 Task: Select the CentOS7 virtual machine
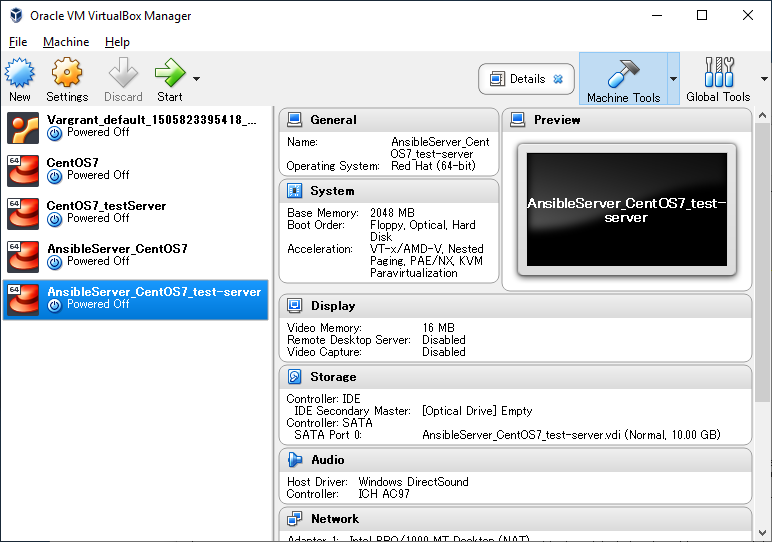tap(135, 170)
